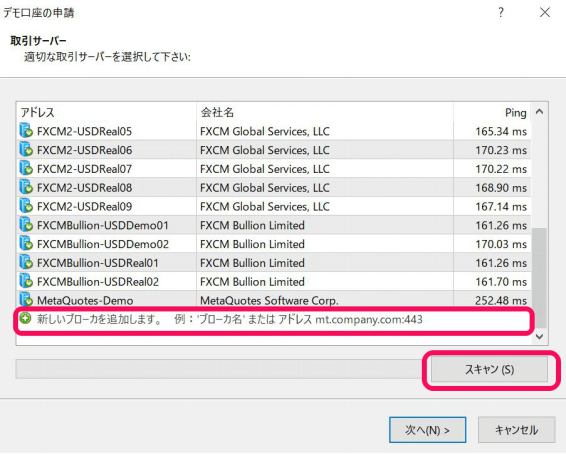
Task: Click the MetaQuotes-Demo server icon
Action: coord(26,300)
